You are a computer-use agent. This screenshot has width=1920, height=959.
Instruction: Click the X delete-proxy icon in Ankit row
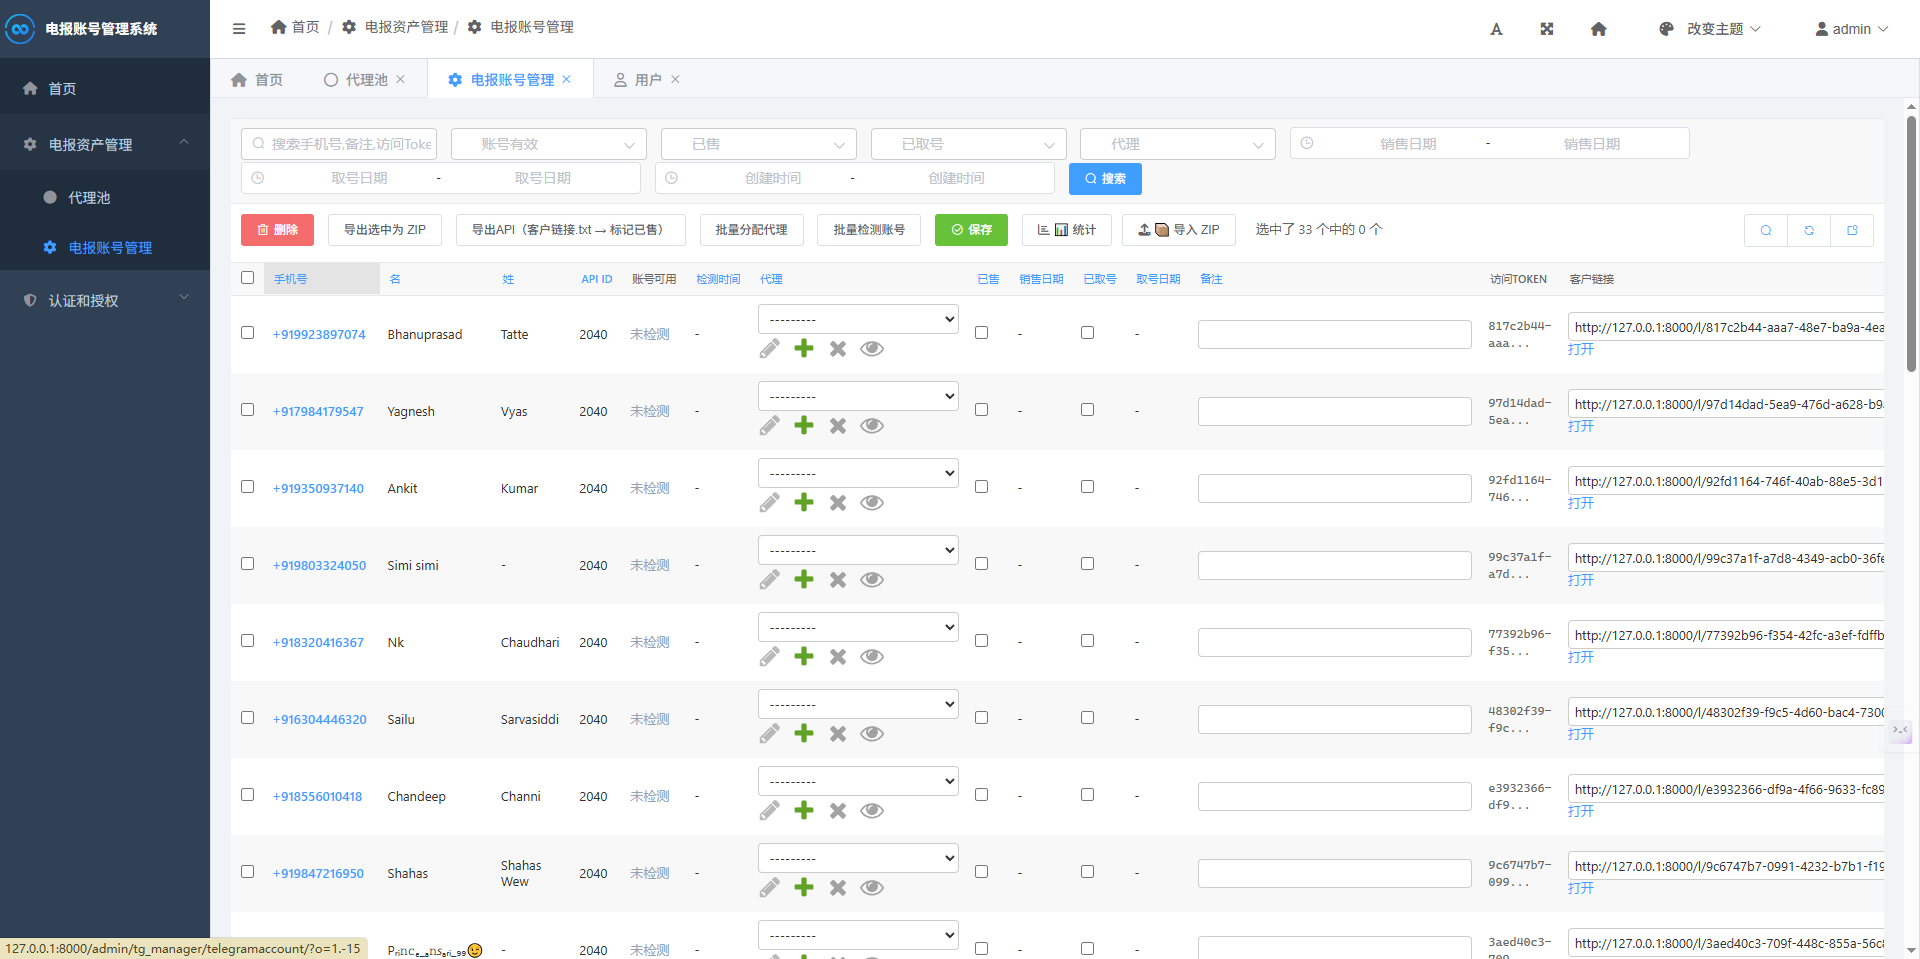coord(838,503)
